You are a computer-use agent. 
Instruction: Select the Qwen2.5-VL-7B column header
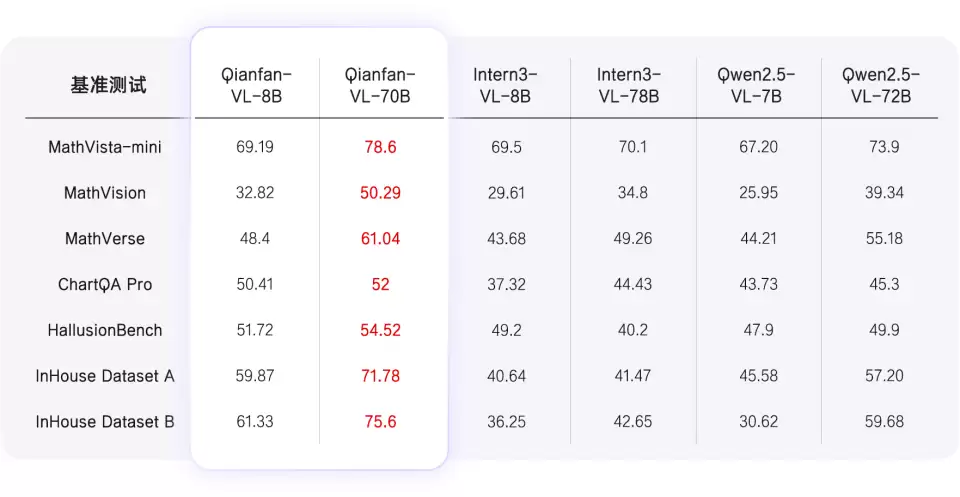pos(757,85)
